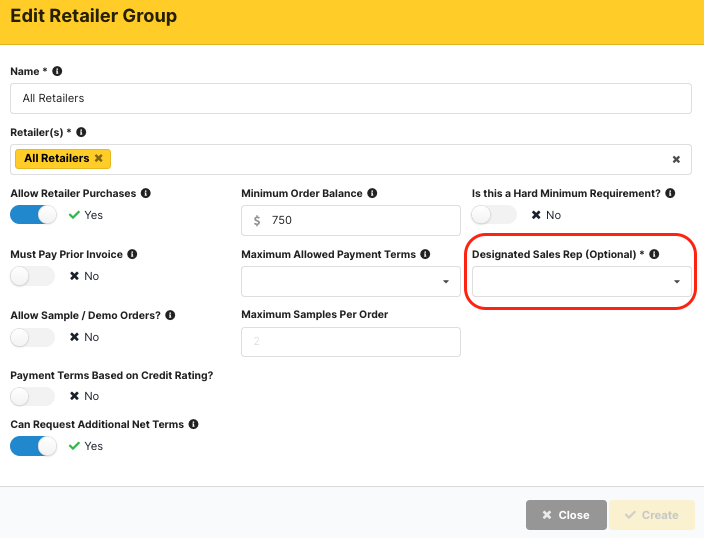Click the info icon beside Retailer(s) label
The image size is (704, 538).
[x=80, y=132]
